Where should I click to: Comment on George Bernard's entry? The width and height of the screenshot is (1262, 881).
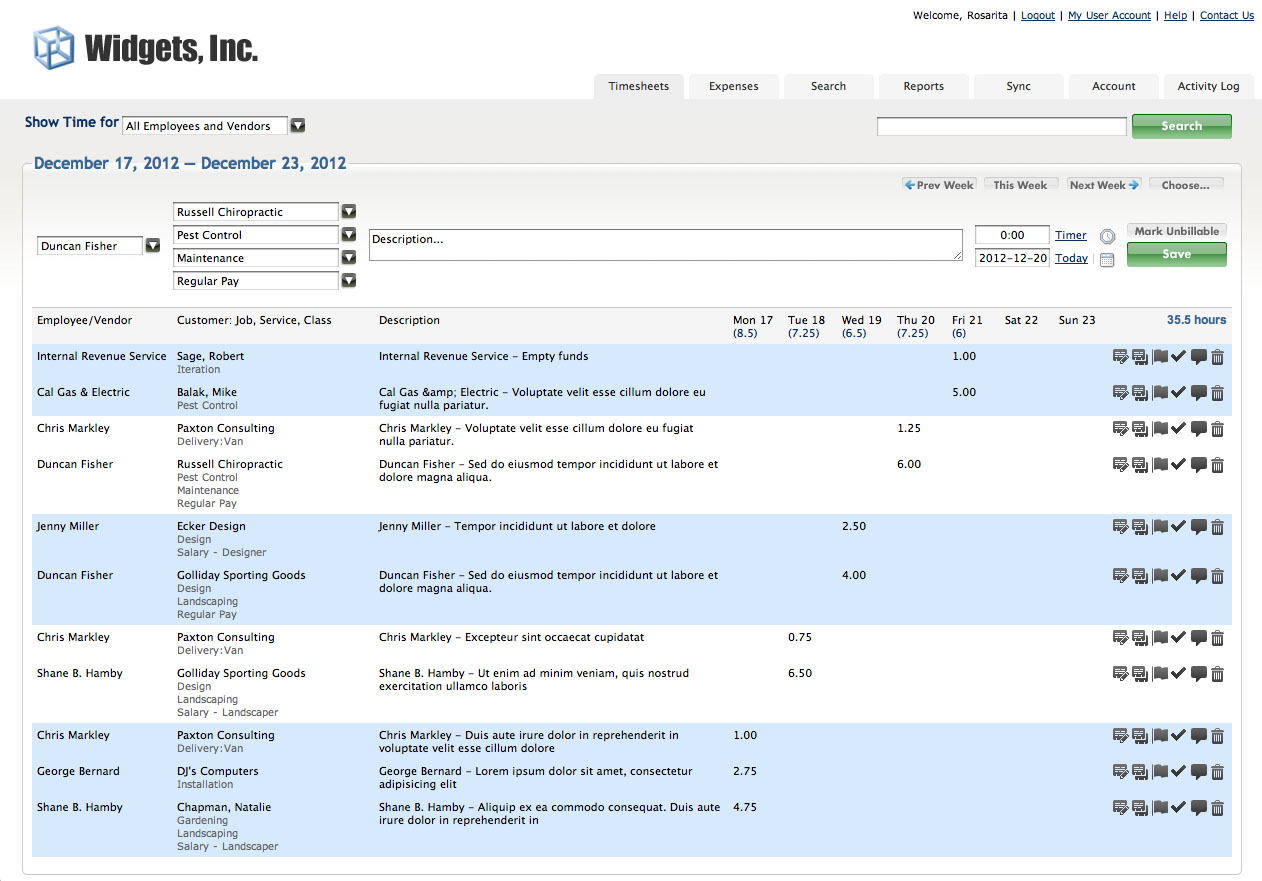[x=1199, y=772]
